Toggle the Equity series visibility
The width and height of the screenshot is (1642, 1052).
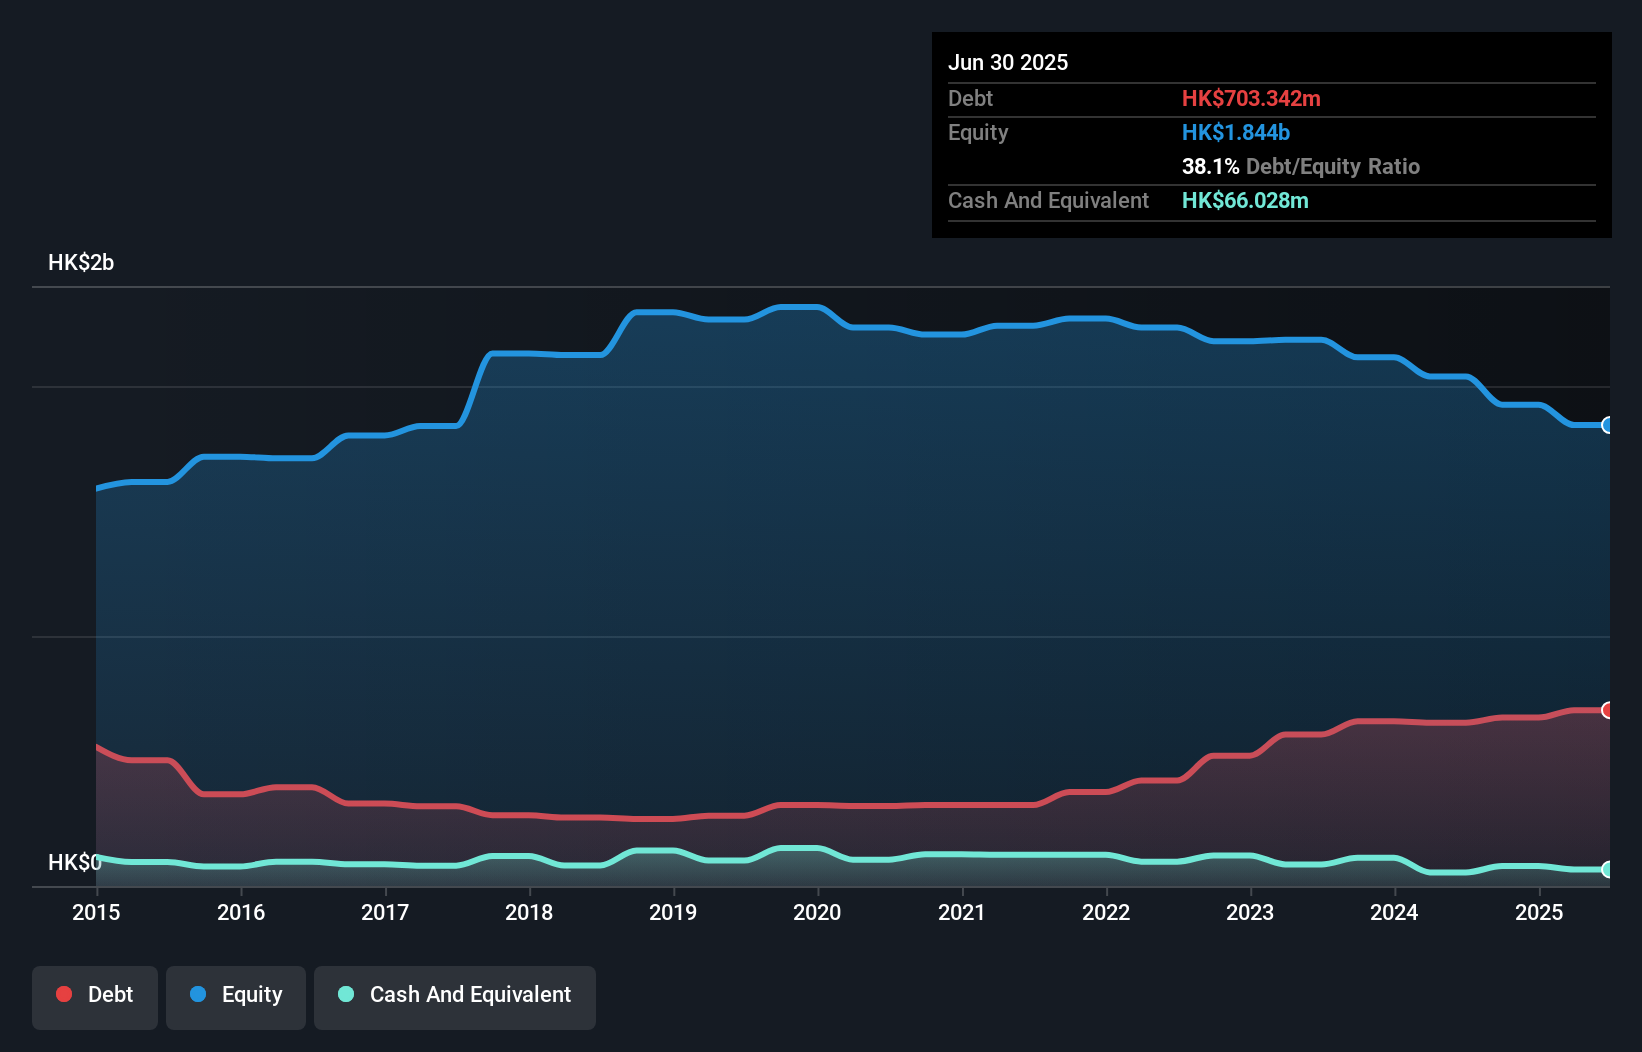(x=235, y=995)
